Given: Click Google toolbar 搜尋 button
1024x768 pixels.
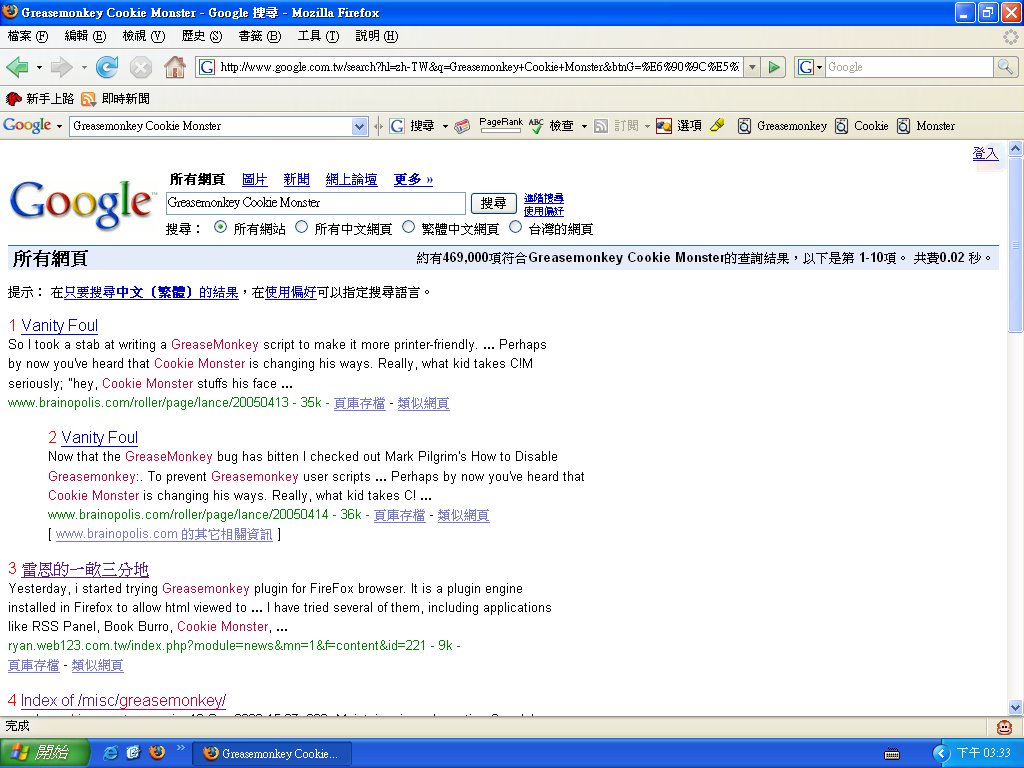Looking at the screenshot, I should pyautogui.click(x=412, y=126).
